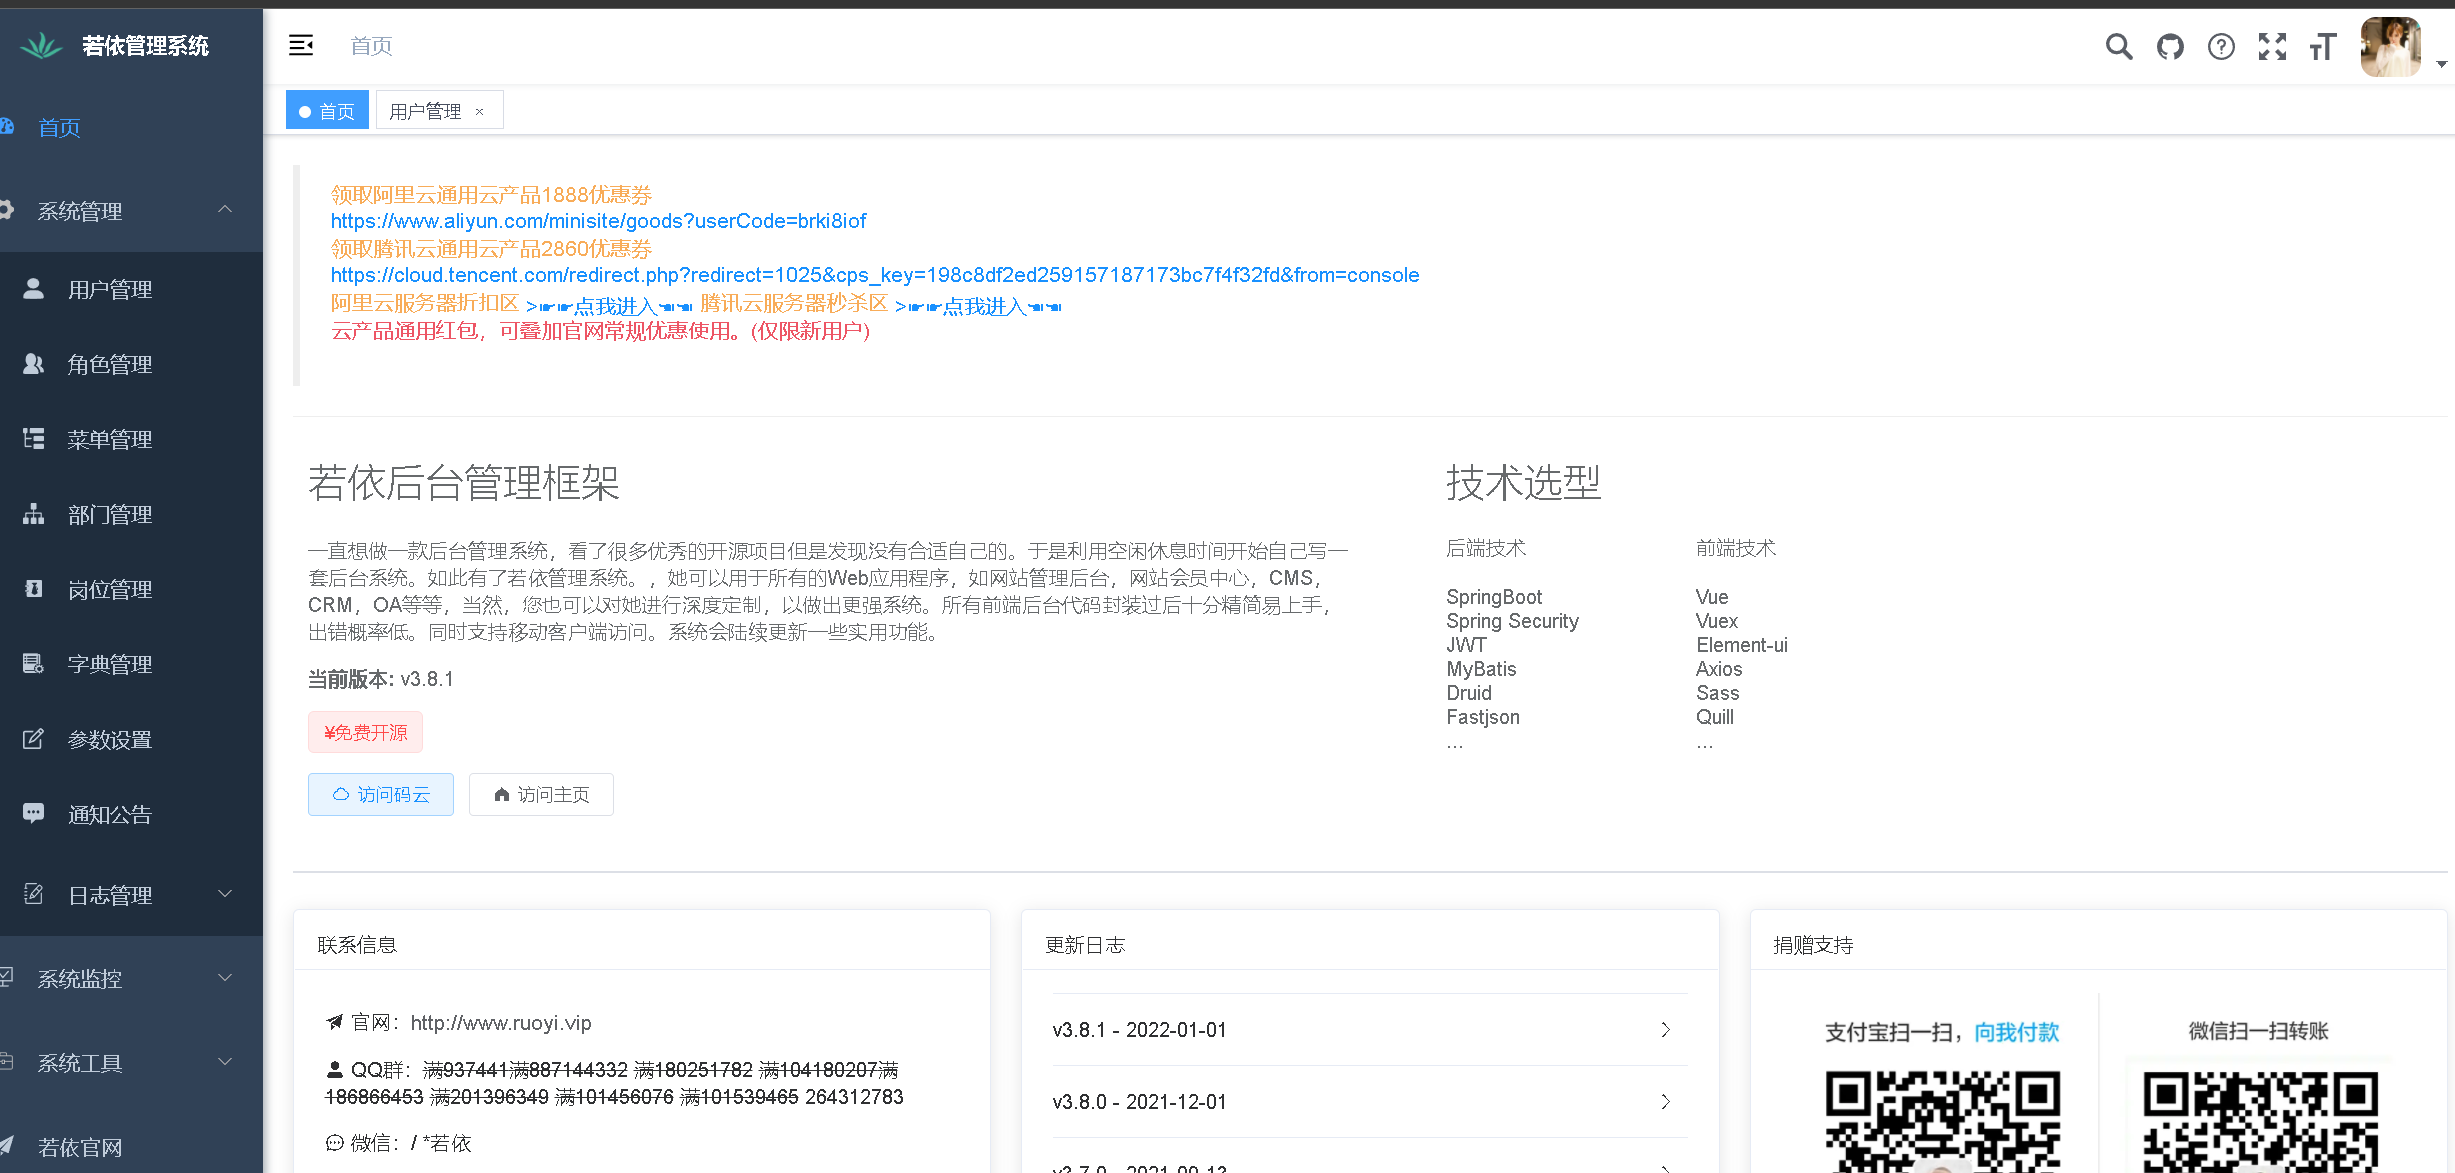Switch to the 用户管理 tab

426,111
